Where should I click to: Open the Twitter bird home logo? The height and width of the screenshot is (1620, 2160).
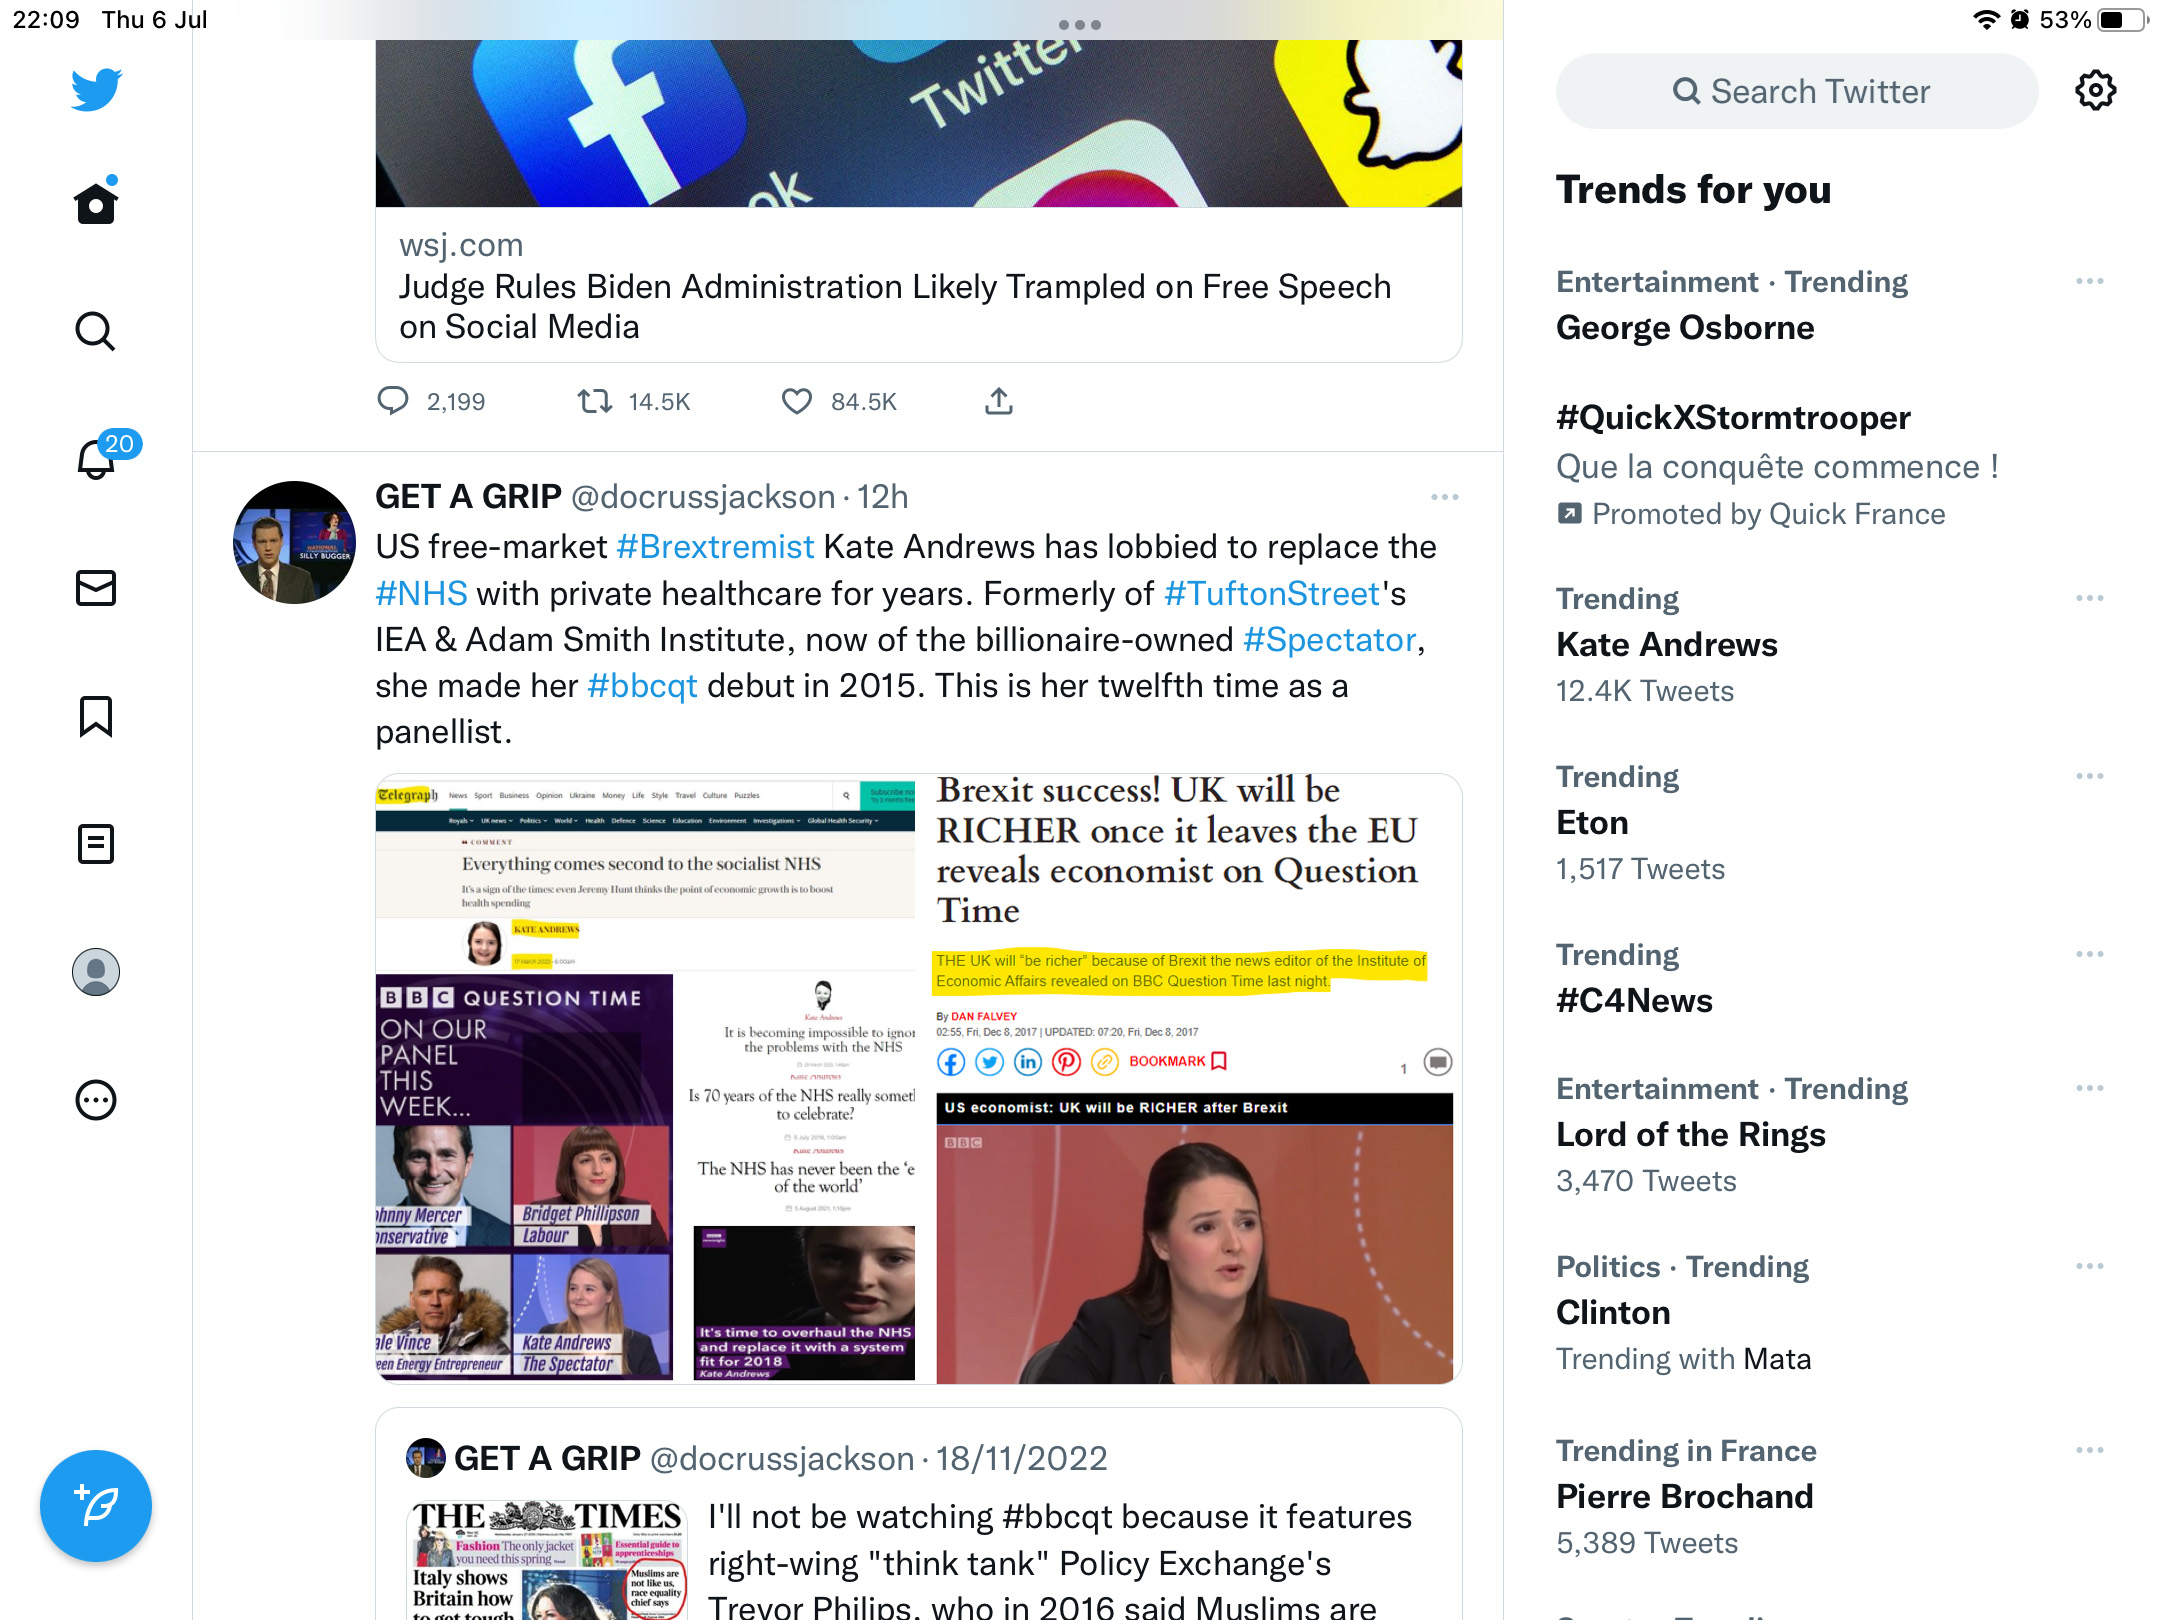click(x=96, y=90)
